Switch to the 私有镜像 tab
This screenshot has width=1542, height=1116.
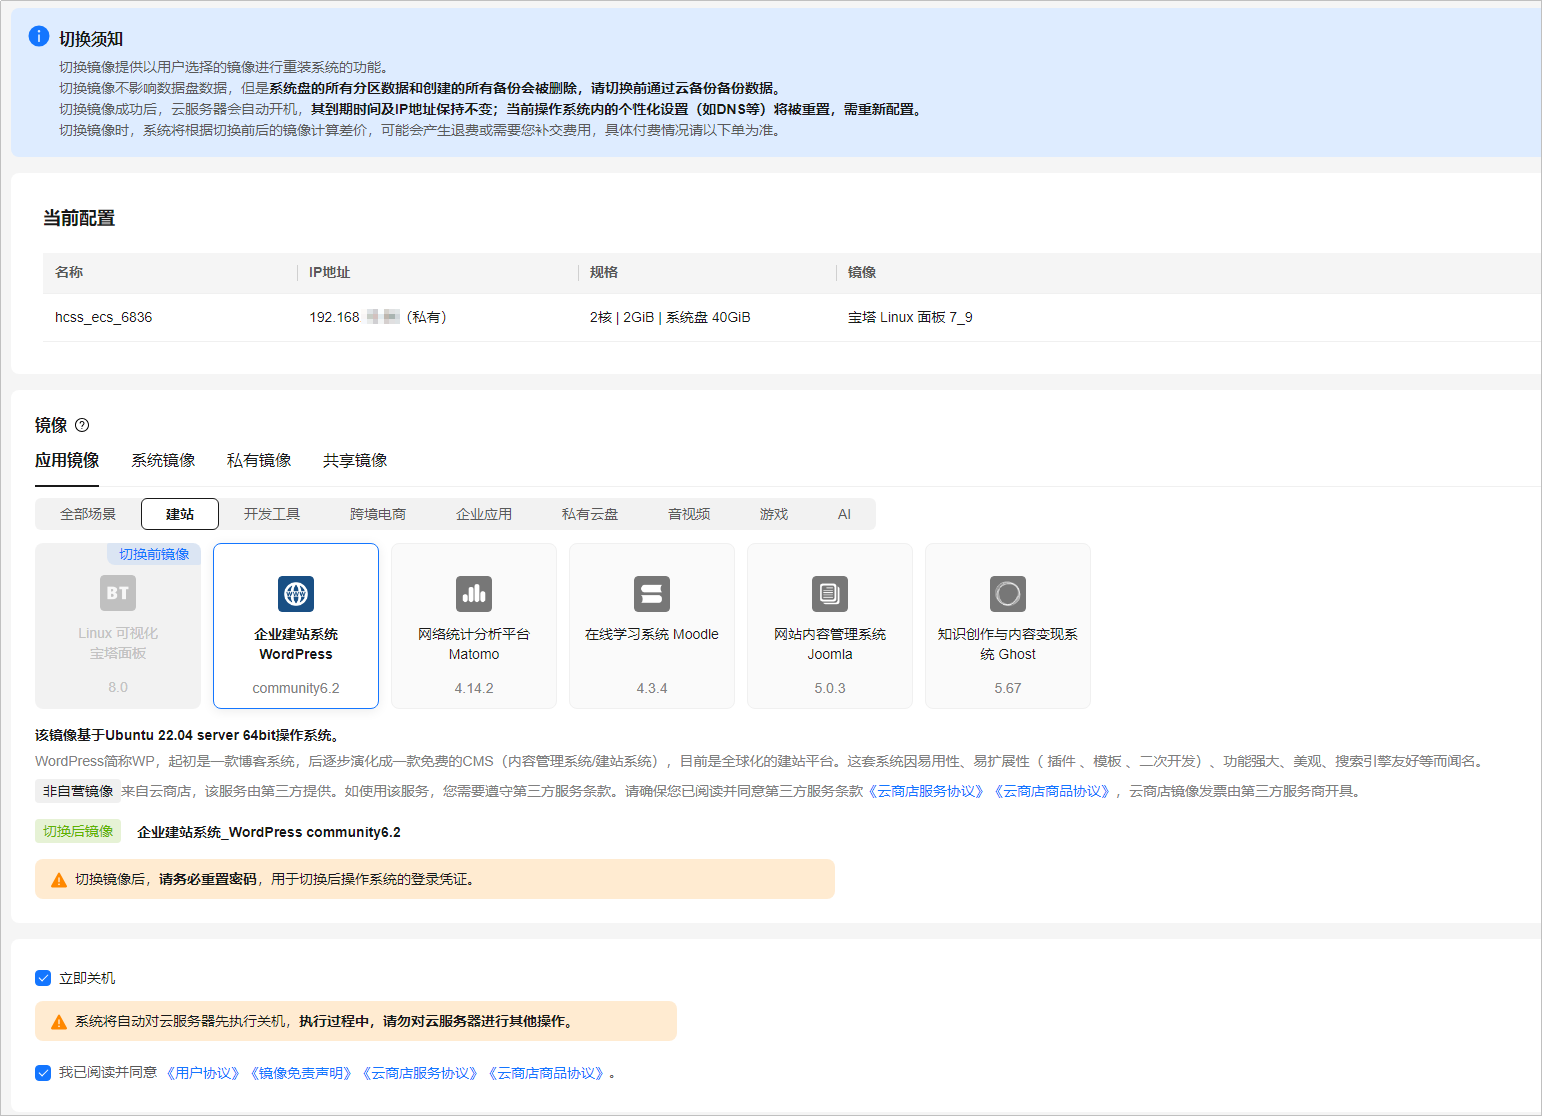click(x=259, y=460)
